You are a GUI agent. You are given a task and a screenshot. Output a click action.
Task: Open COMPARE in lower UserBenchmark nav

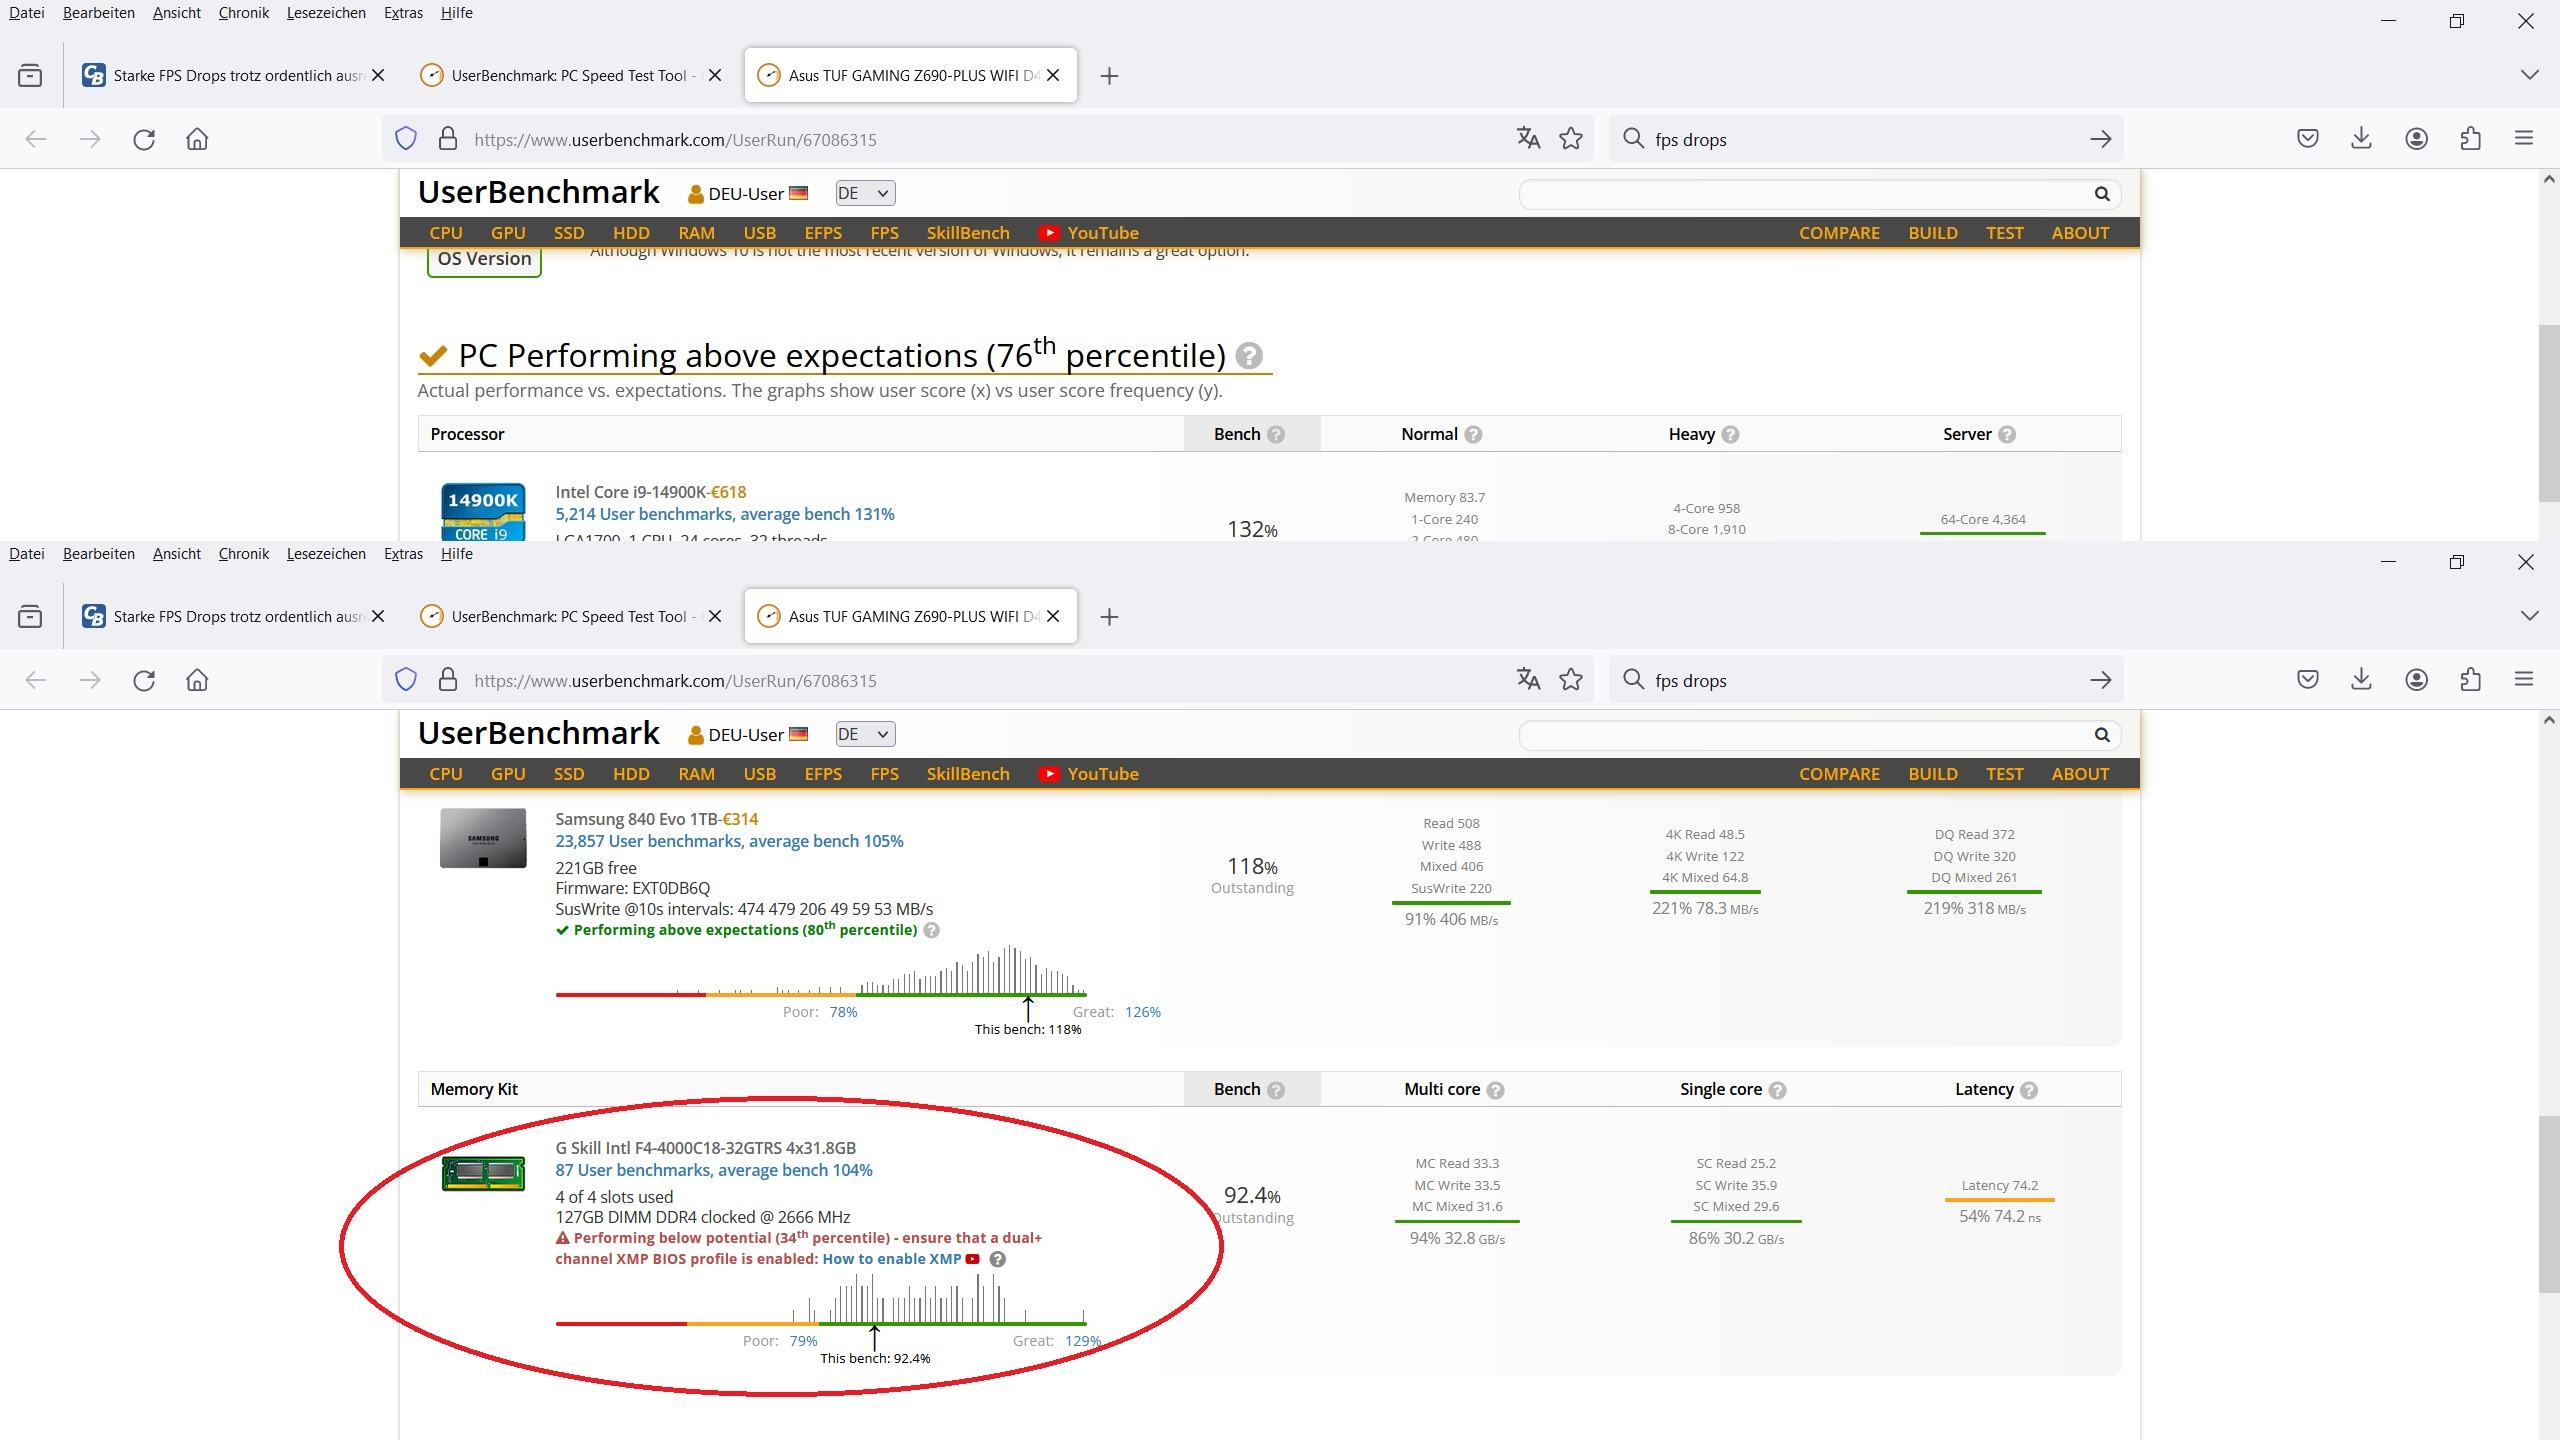1839,774
